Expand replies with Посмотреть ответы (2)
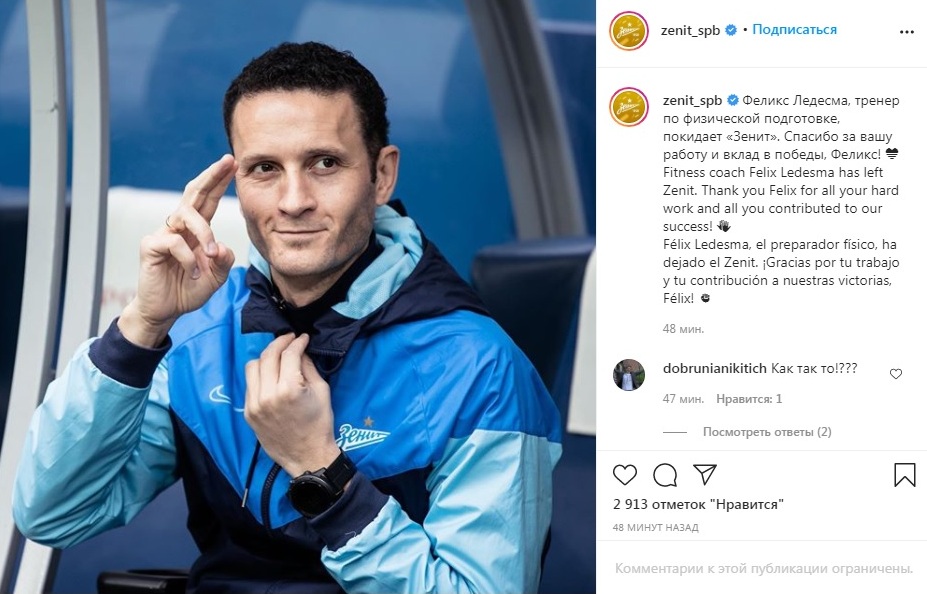The height and width of the screenshot is (594, 927). click(x=767, y=432)
